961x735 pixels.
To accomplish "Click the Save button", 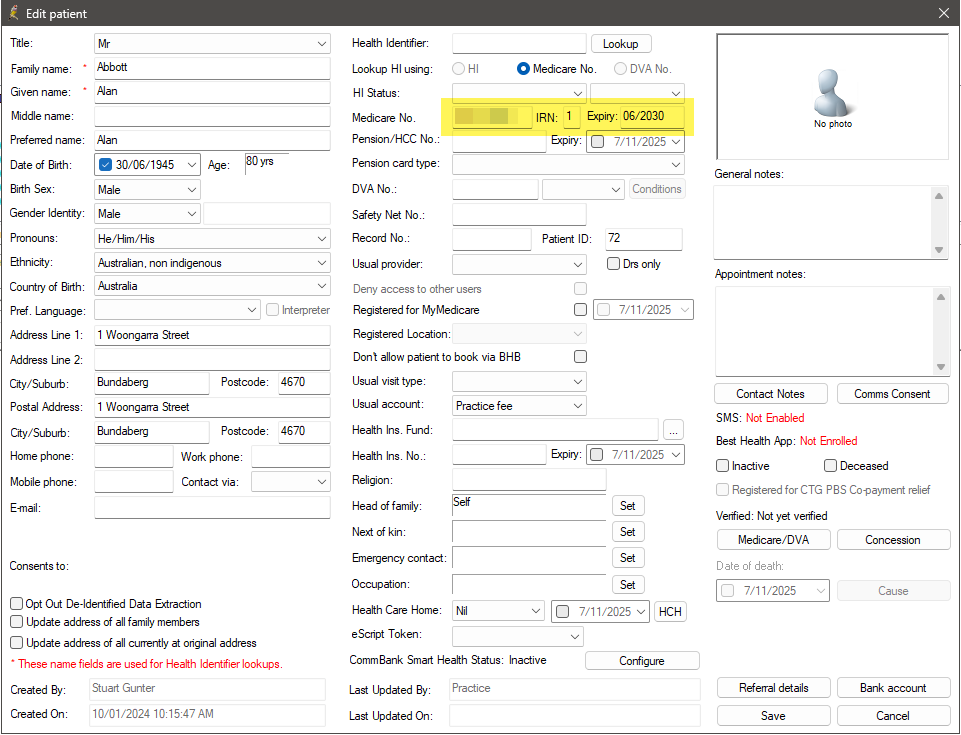I will 773,716.
